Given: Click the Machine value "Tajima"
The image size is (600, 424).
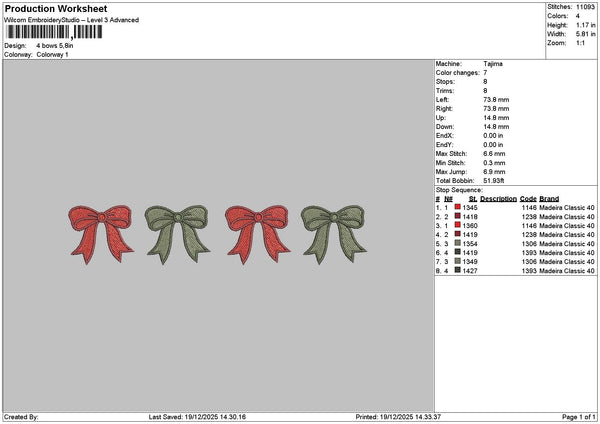Looking at the screenshot, I should 493,64.
